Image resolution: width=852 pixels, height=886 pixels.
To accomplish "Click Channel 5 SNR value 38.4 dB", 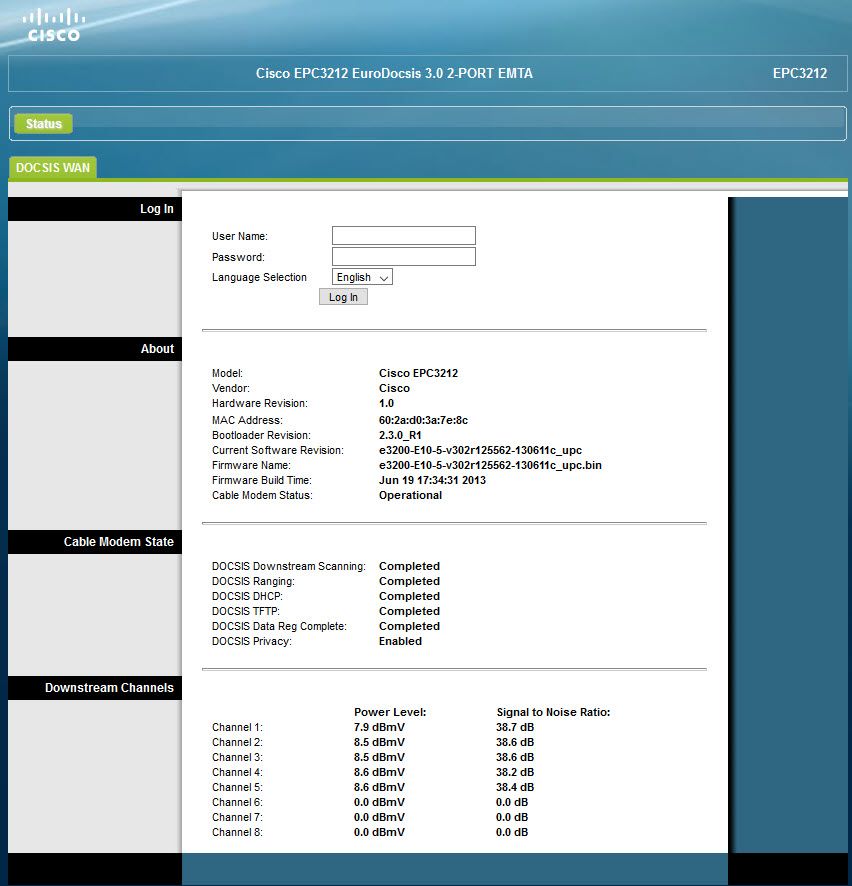I will point(515,787).
